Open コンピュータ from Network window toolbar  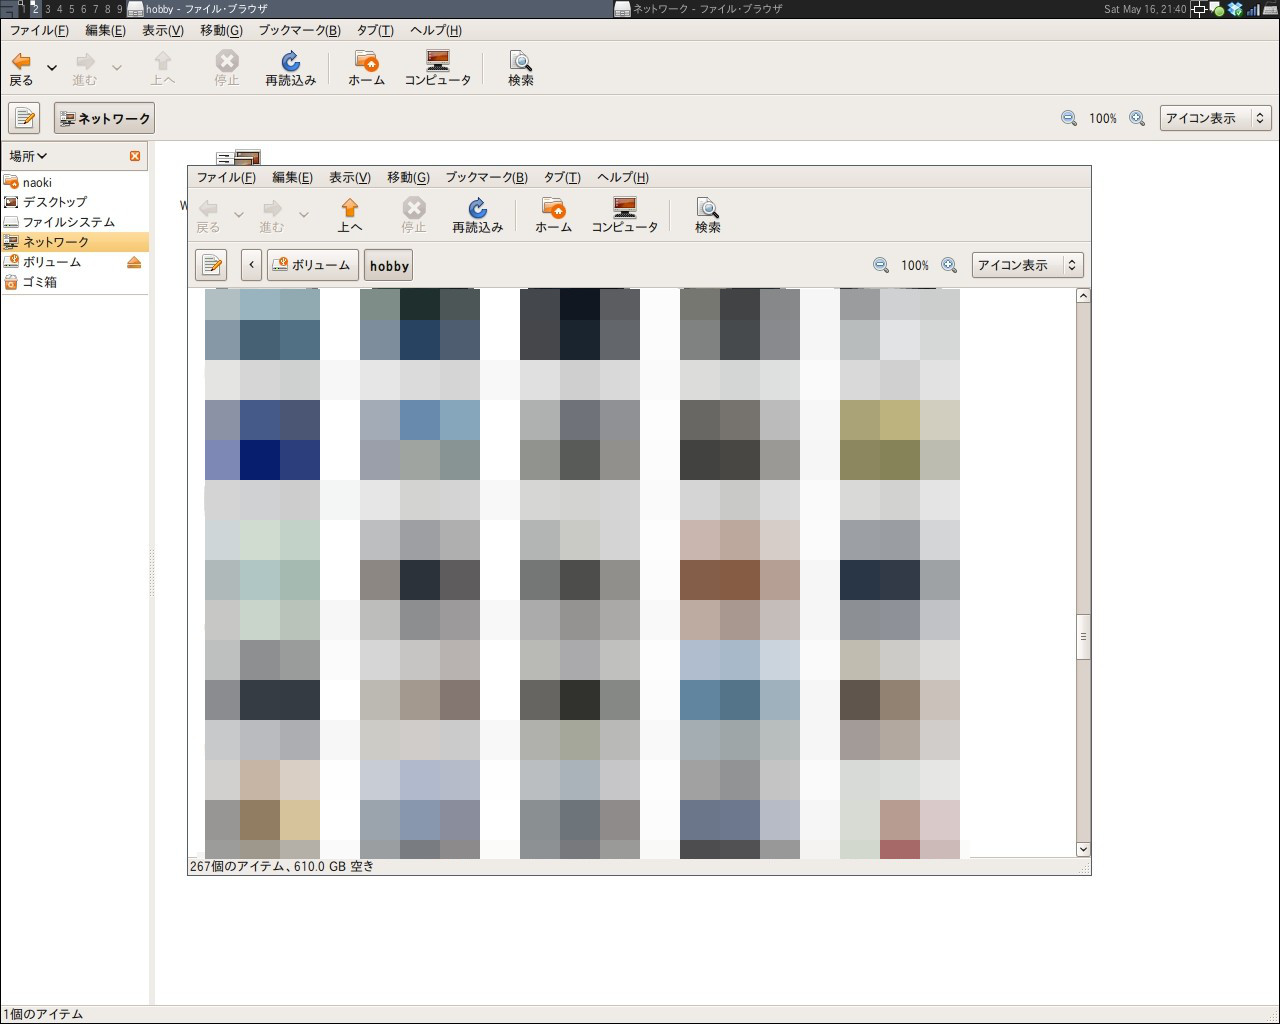click(x=437, y=68)
